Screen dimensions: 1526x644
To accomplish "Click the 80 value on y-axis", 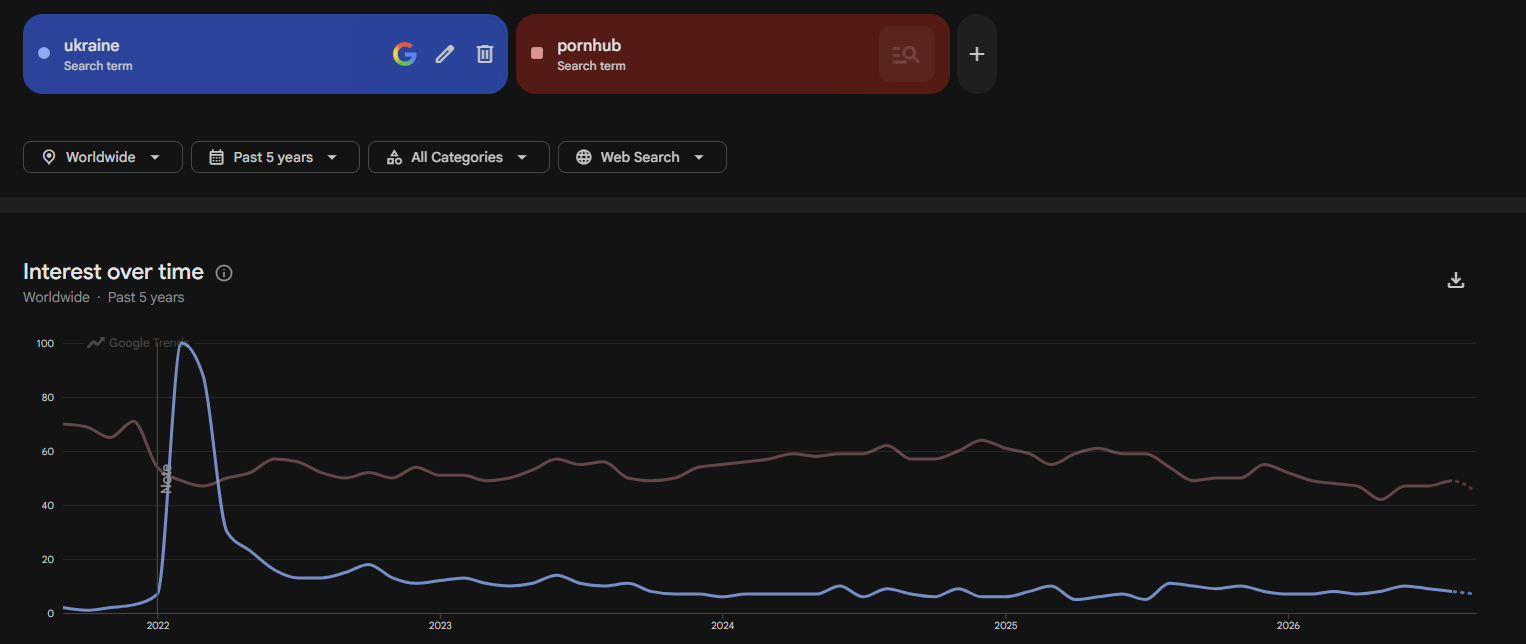I will 47,397.
